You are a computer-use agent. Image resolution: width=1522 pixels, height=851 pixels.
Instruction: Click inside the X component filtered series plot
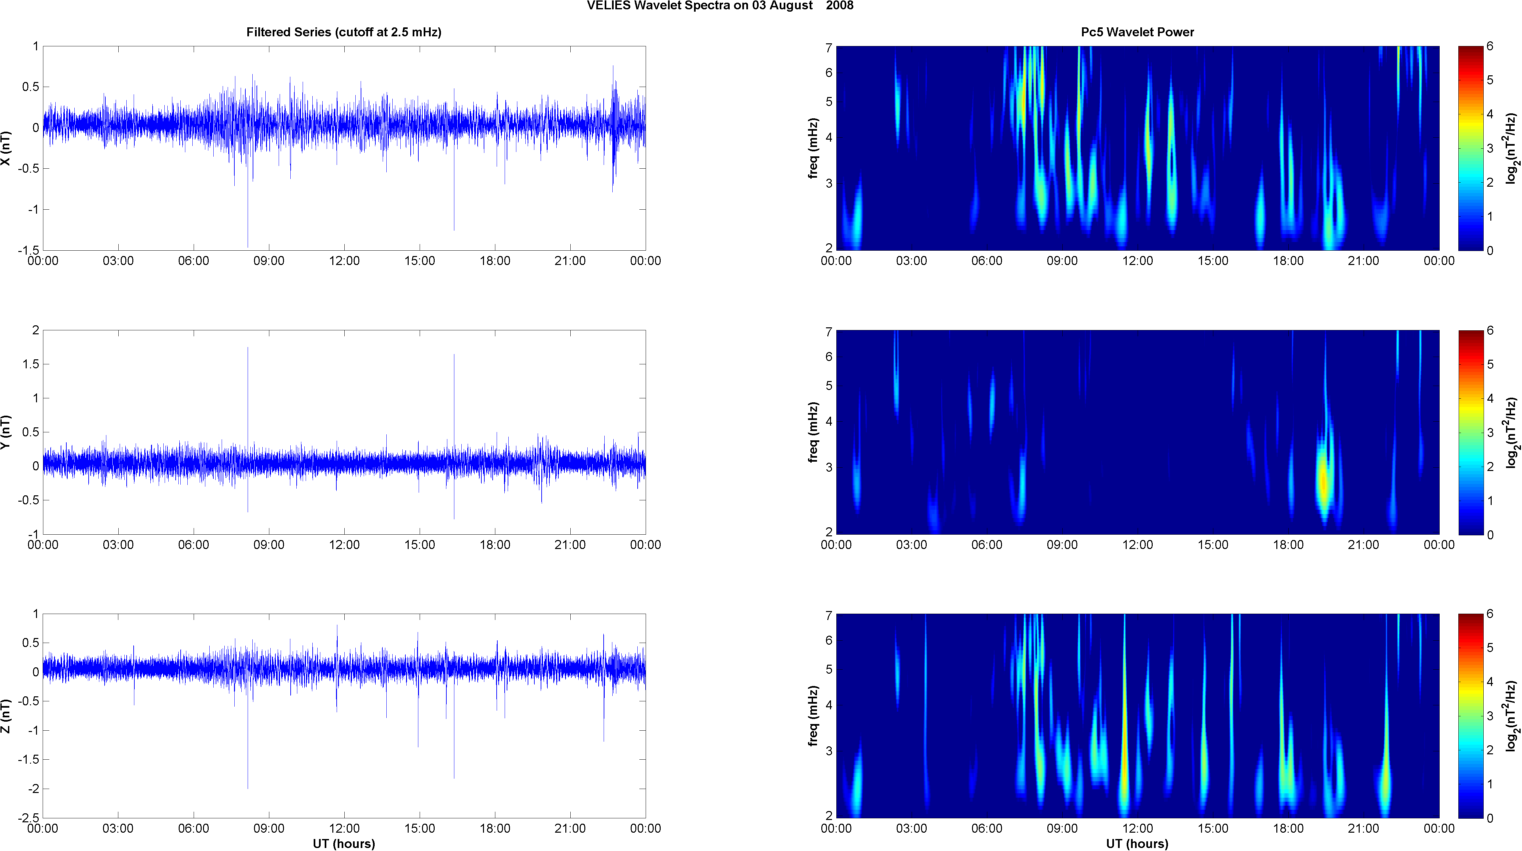pos(344,148)
